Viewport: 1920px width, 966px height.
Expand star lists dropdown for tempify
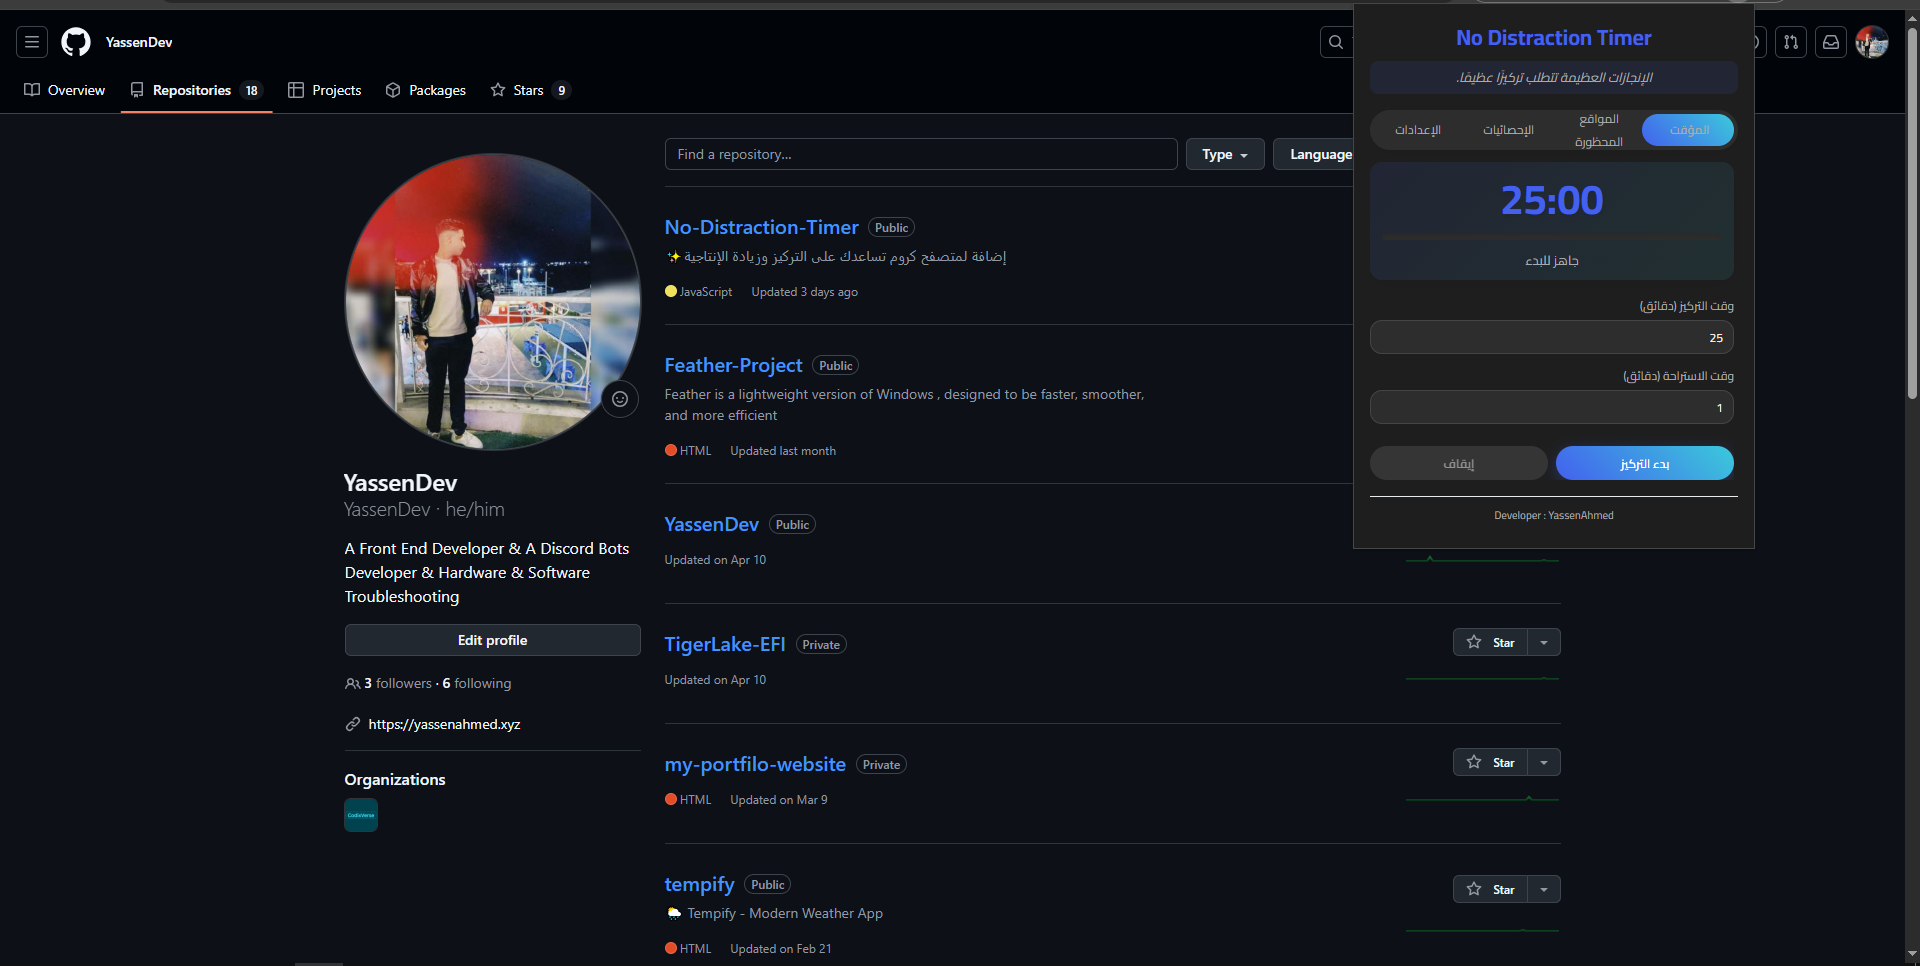click(1544, 890)
